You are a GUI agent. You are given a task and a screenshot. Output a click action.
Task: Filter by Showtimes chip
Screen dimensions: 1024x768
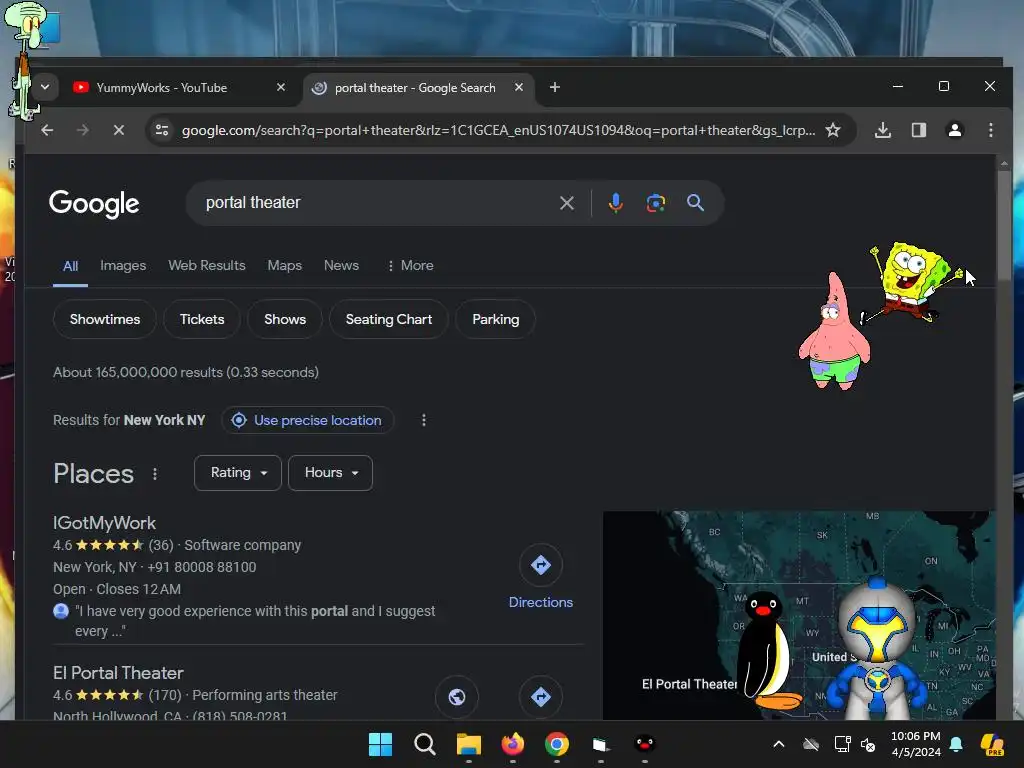[x=104, y=319]
